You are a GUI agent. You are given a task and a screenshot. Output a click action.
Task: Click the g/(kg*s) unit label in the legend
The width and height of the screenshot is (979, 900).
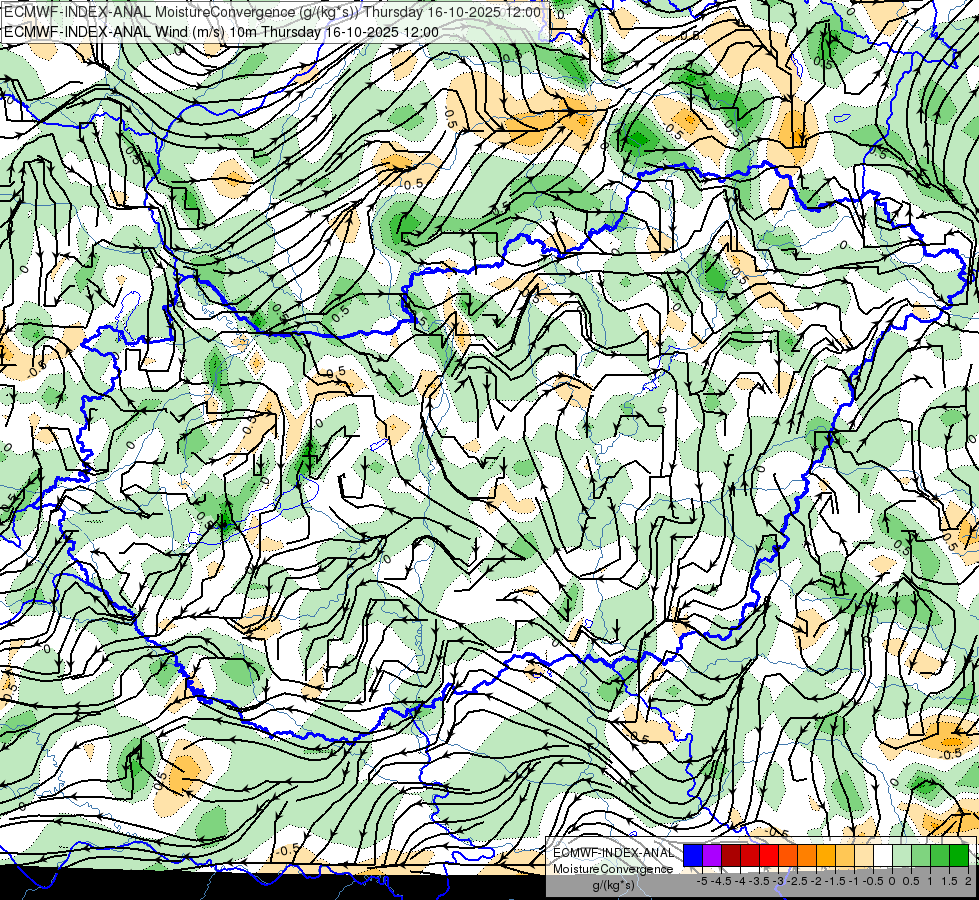pyautogui.click(x=613, y=886)
